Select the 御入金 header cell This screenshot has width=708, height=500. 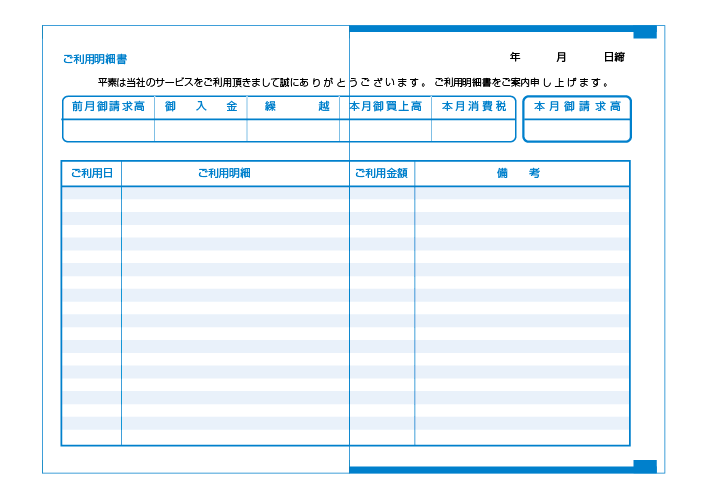pyautogui.click(x=200, y=106)
